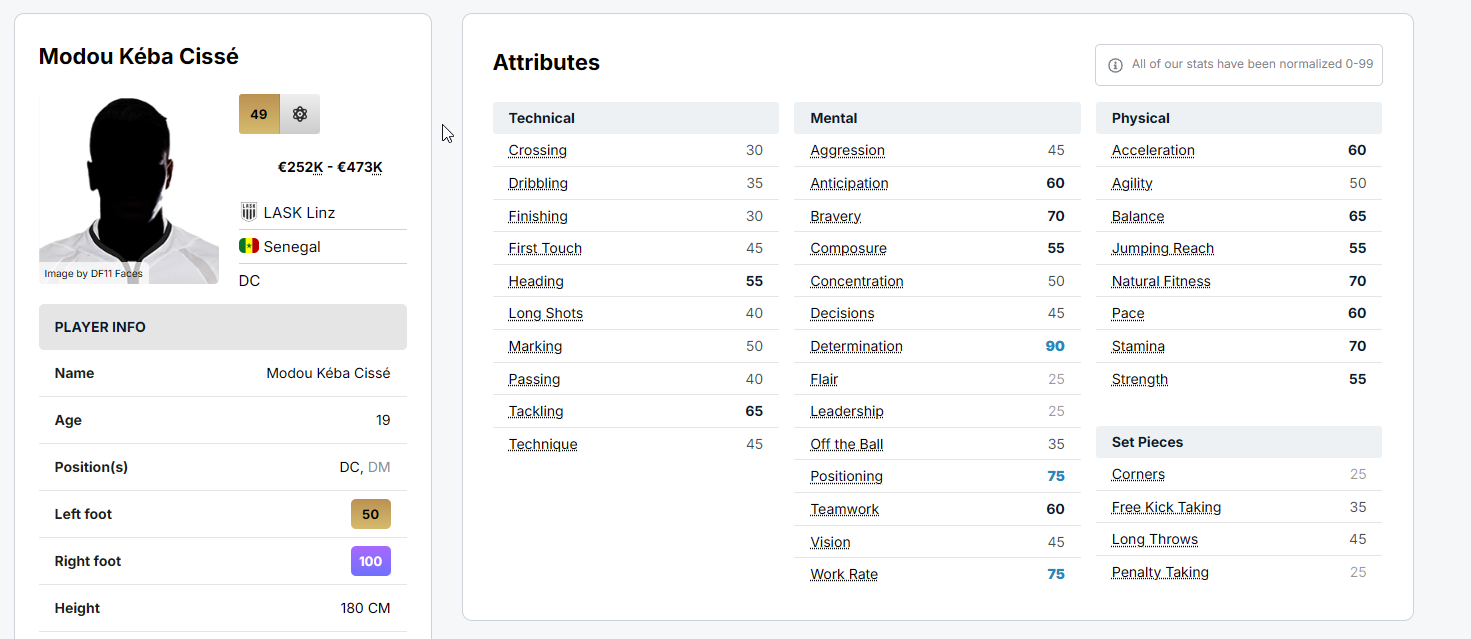Click the Jumping Reach attribute label
Viewport: 1471px width, 639px height.
1162,248
